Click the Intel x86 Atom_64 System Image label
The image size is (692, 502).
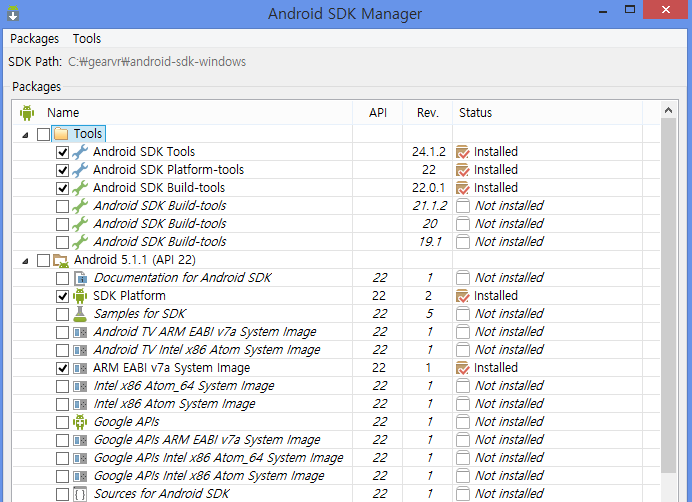pos(184,386)
